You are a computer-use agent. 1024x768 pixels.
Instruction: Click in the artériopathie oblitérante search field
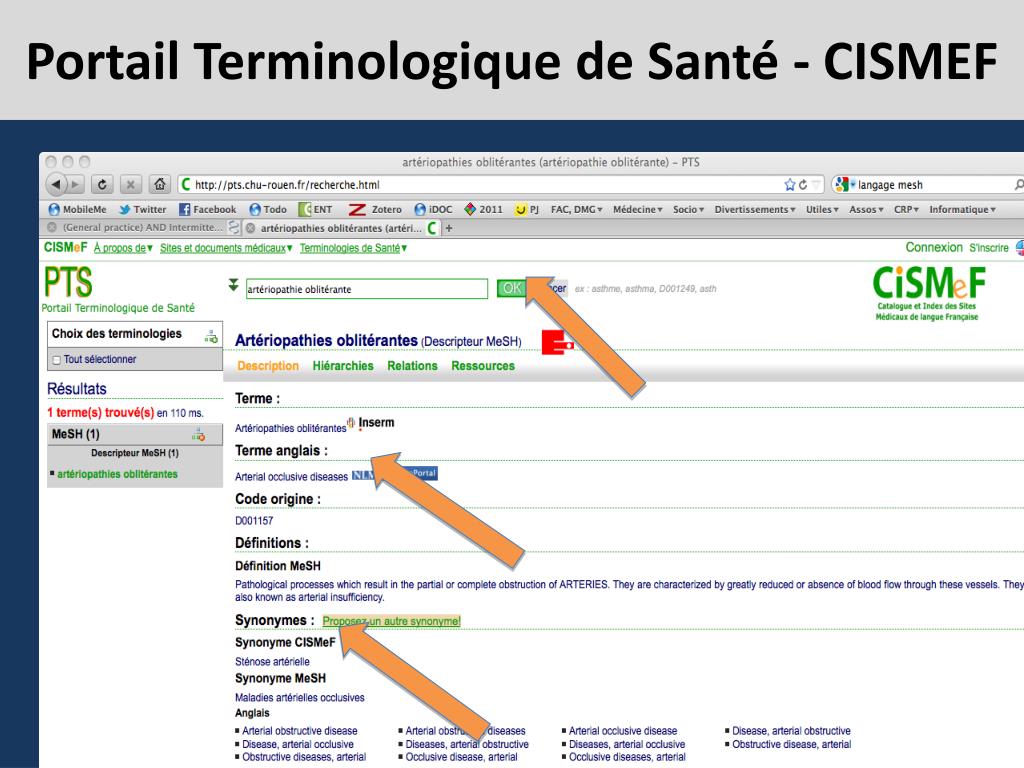coord(366,289)
